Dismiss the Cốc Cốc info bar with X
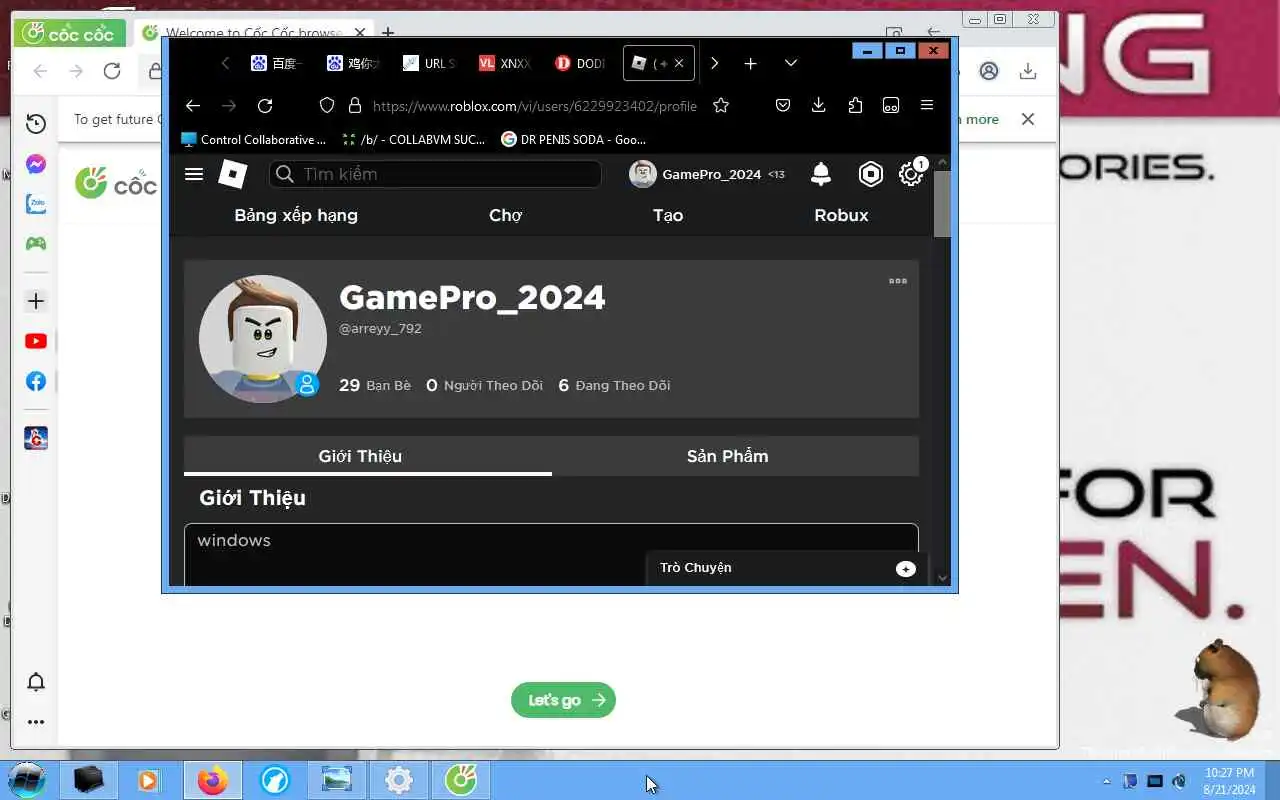1280x800 pixels. (x=1027, y=119)
